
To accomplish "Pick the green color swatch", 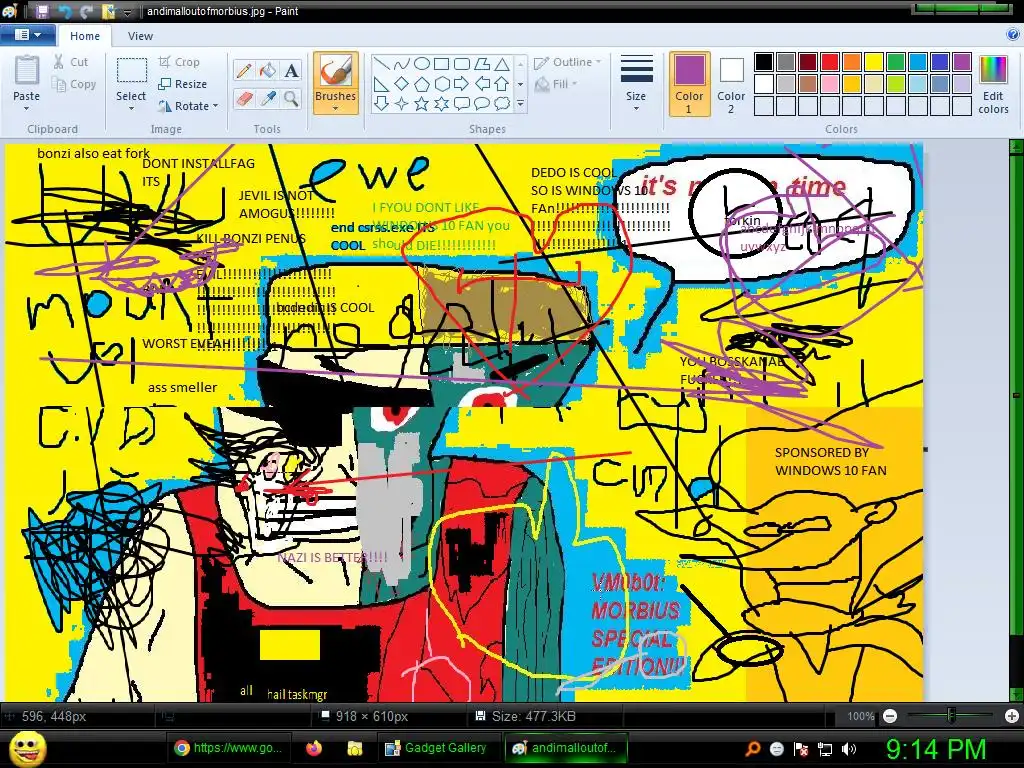I will click(896, 62).
